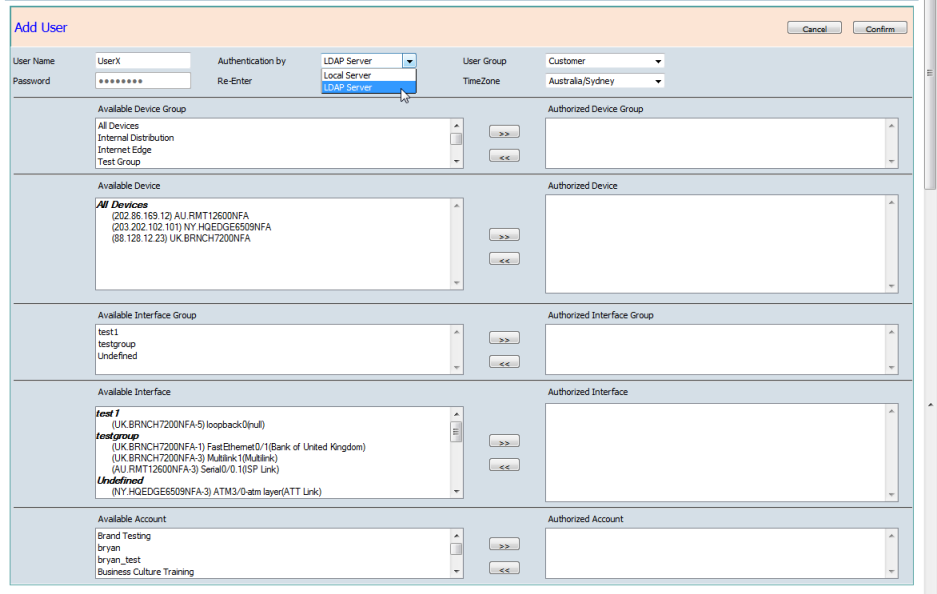Click the Cancel button
This screenshot has width=937, height=594.
[814, 28]
